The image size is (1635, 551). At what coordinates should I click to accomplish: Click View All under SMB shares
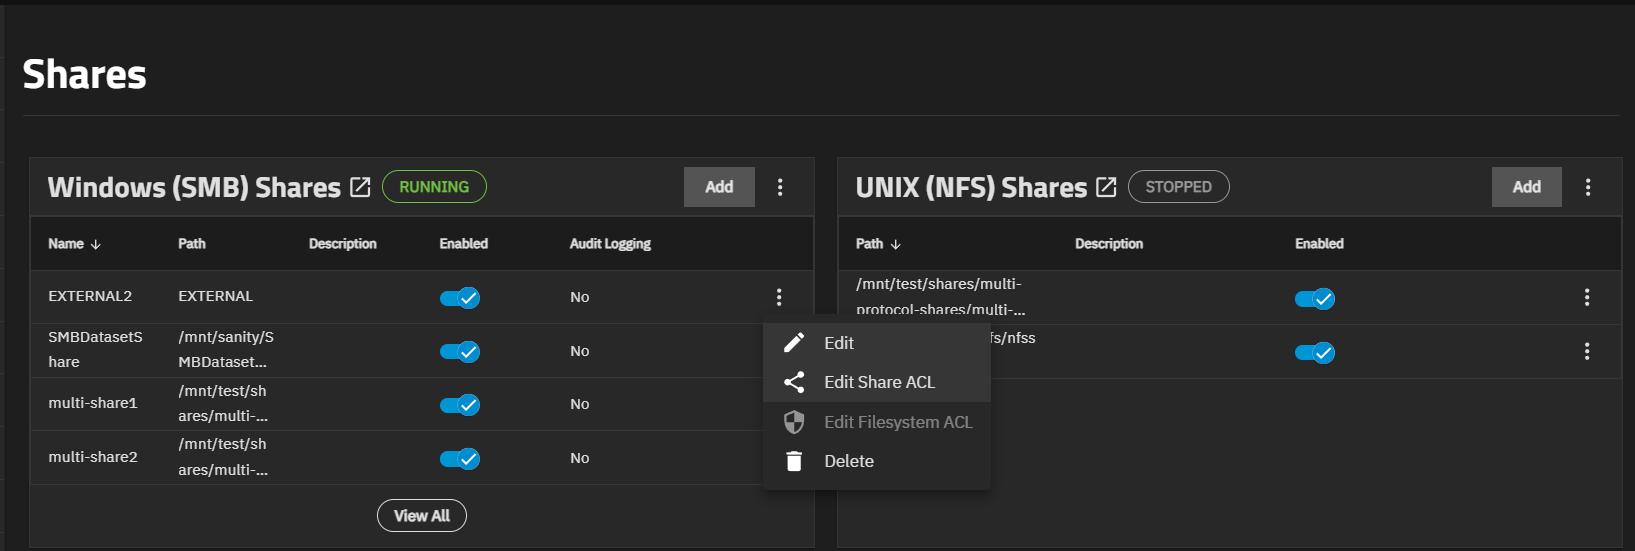pyautogui.click(x=422, y=516)
